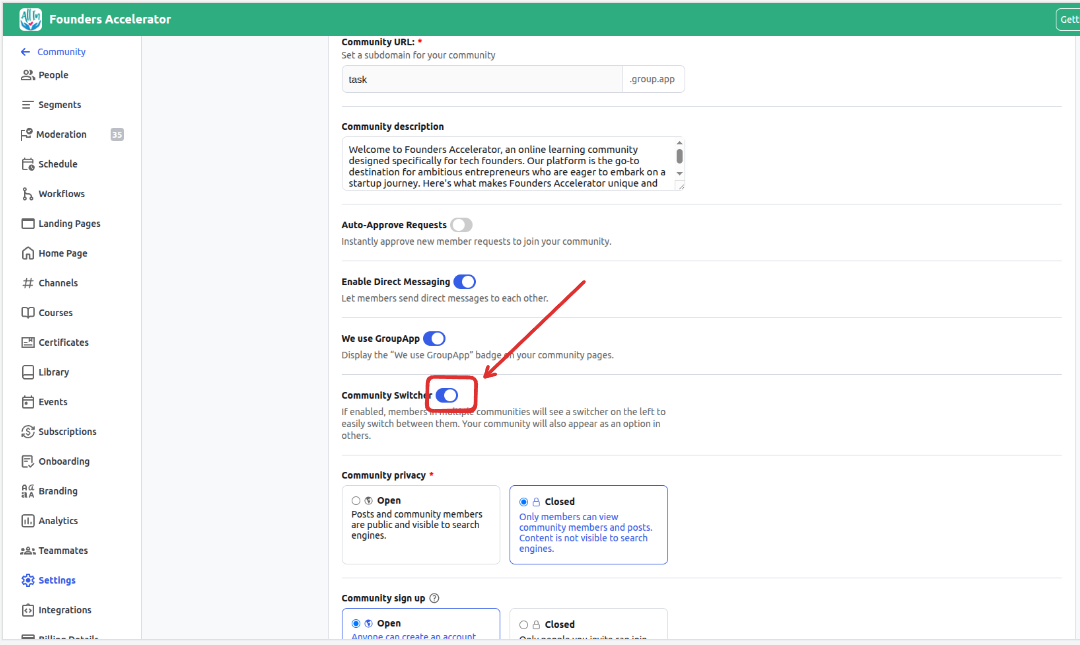Open People in the sidebar menu
The image size is (1080, 645).
pyautogui.click(x=53, y=75)
